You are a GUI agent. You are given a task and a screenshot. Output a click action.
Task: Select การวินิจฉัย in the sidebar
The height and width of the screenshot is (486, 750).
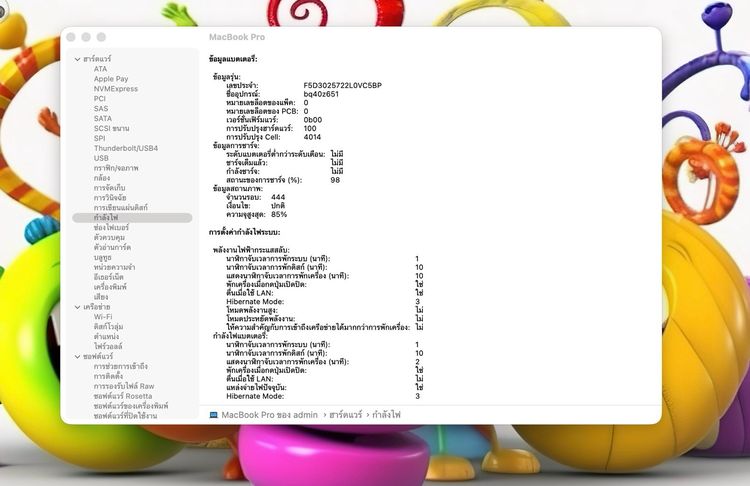pyautogui.click(x=110, y=198)
